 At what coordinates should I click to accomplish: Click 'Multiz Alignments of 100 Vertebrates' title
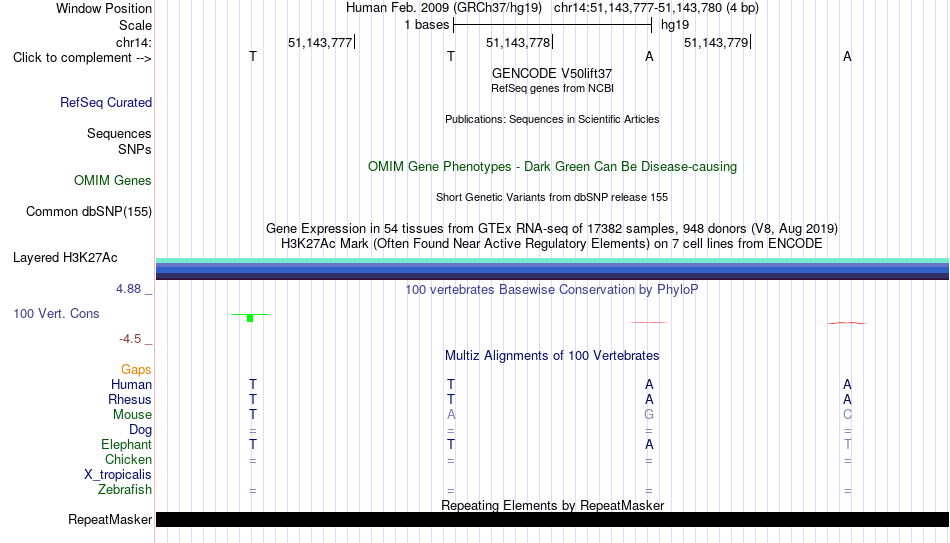pos(552,356)
